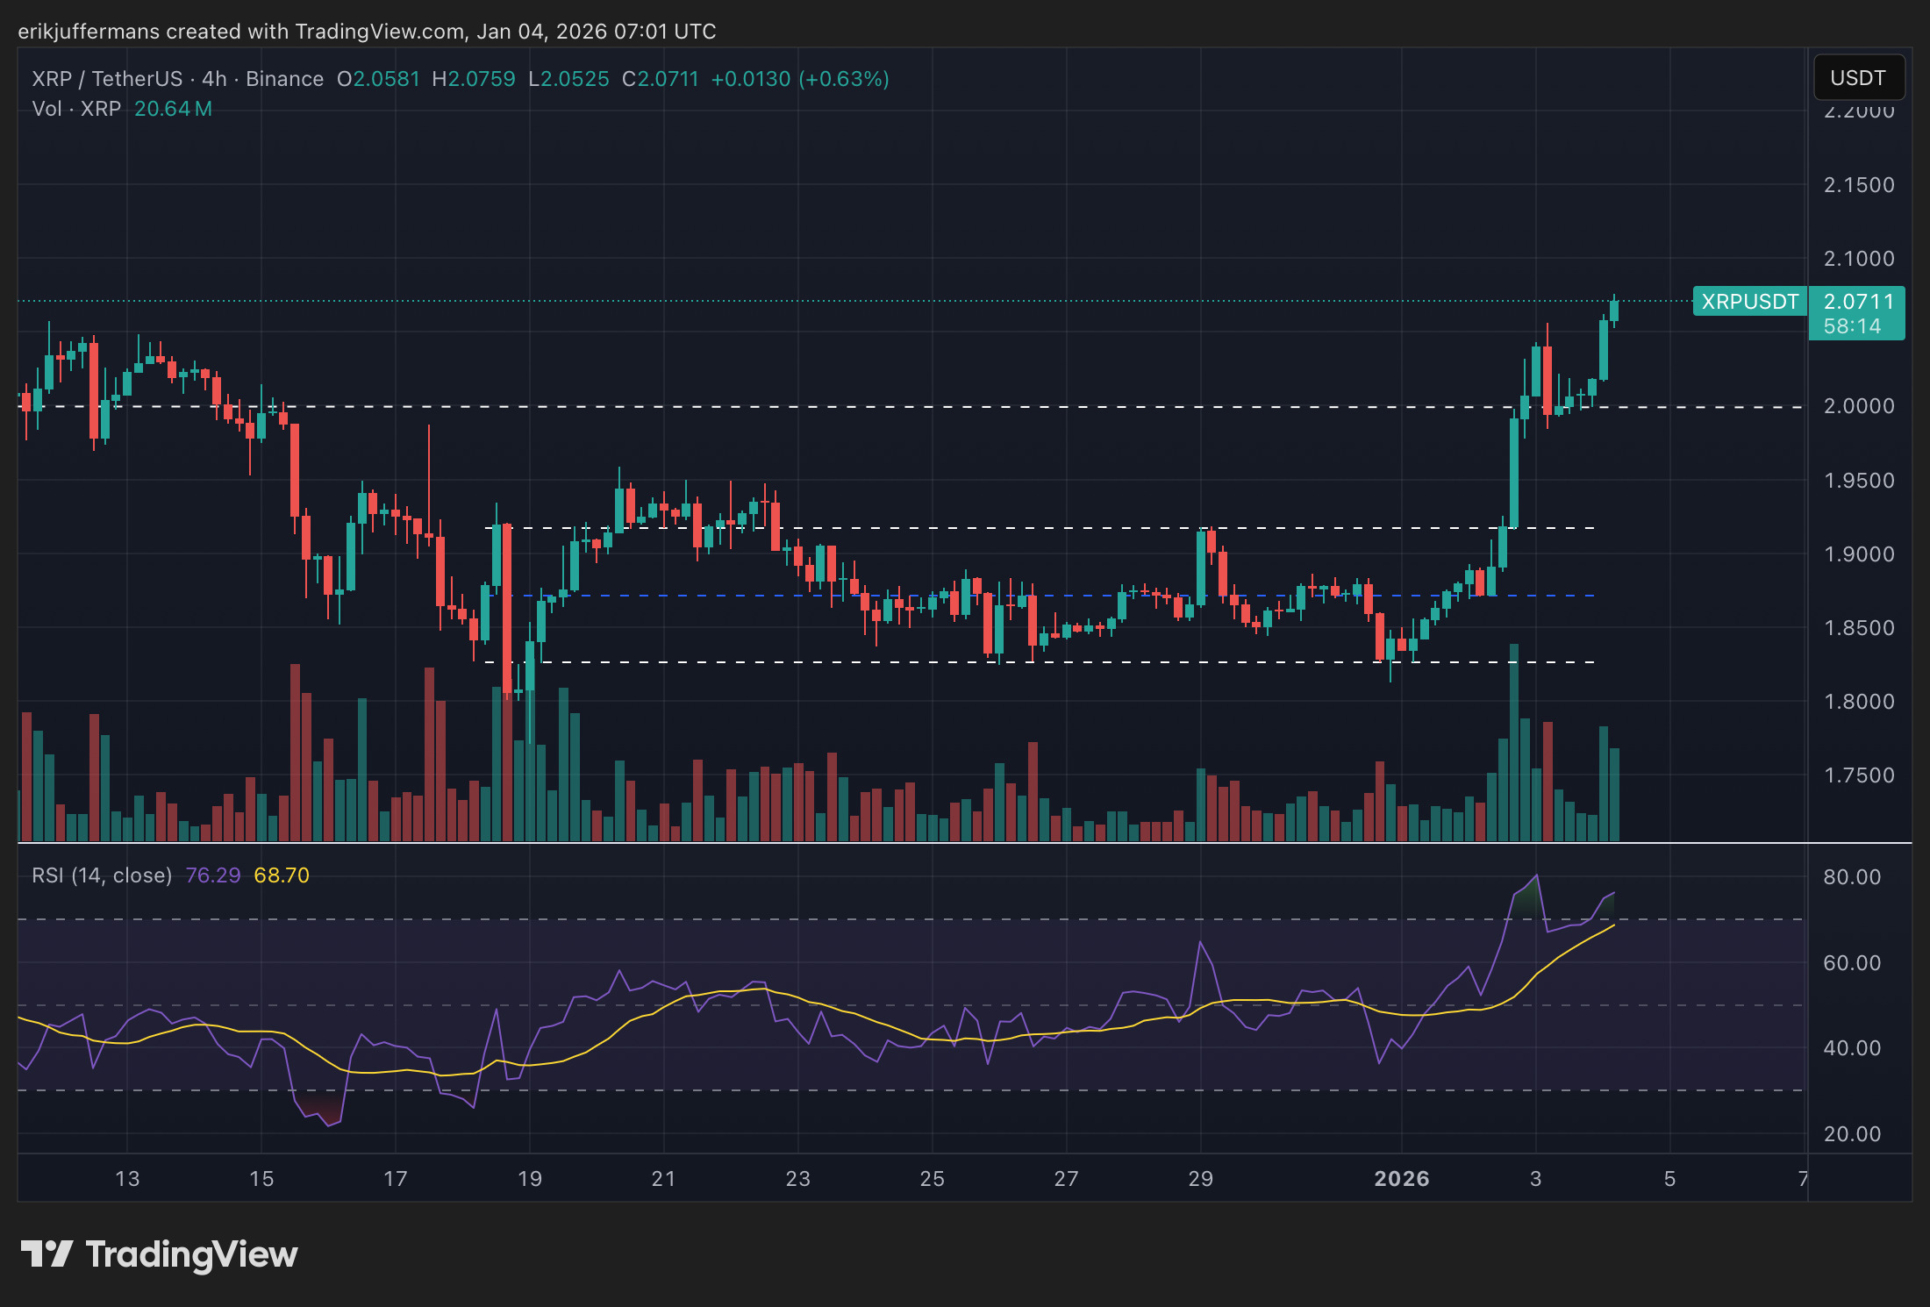Click the latest green candle at chart top
This screenshot has width=1930, height=1307.
[x=1614, y=311]
